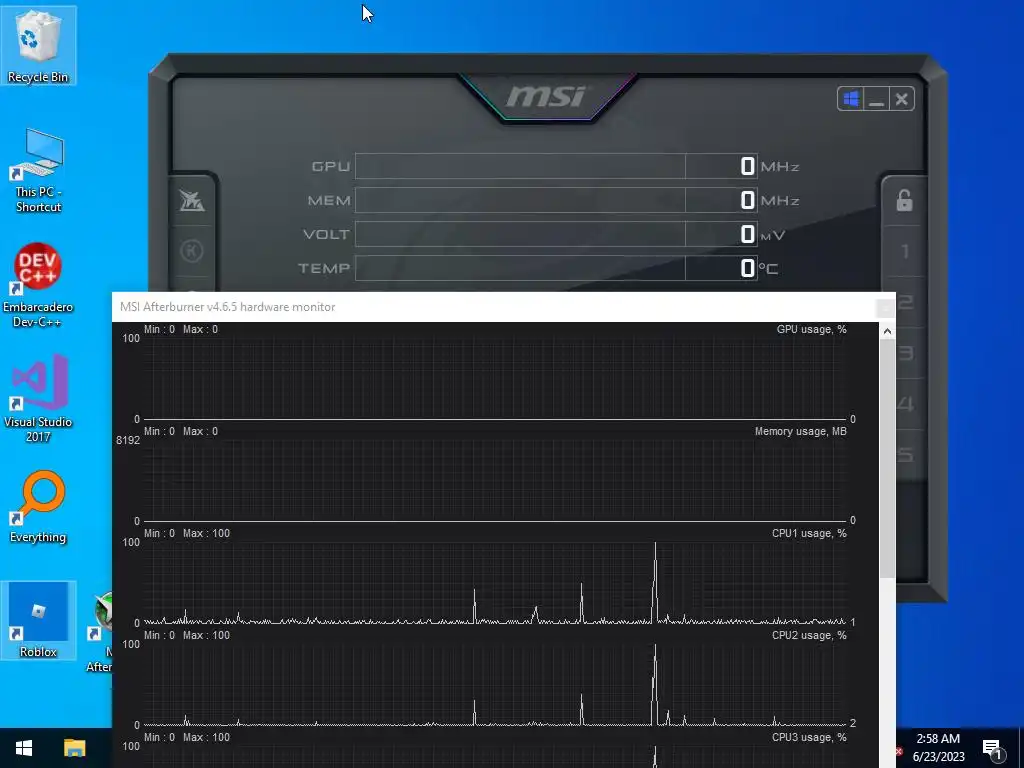Click the MEM clock bar in Afterburner
This screenshot has width=1024, height=768.
556,200
